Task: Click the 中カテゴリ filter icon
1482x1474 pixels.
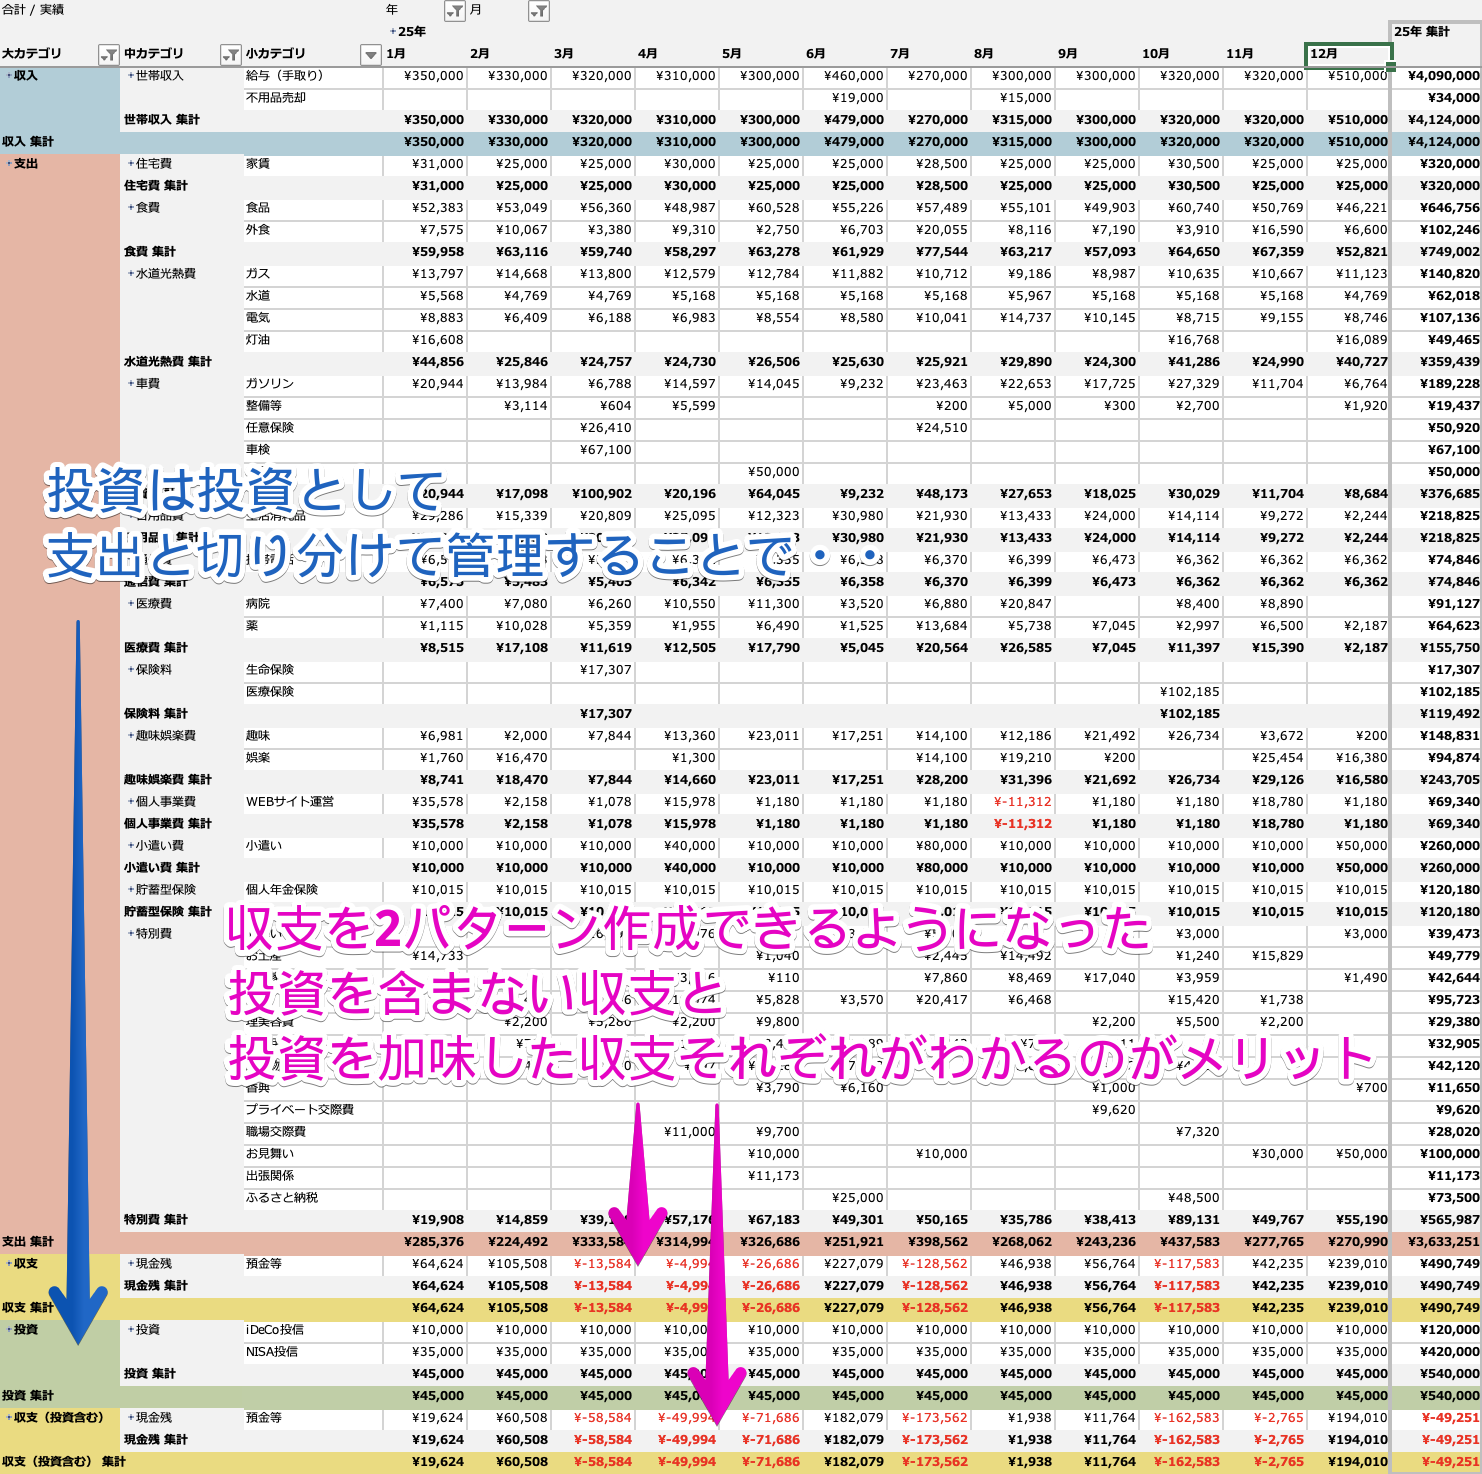Action: 231,54
